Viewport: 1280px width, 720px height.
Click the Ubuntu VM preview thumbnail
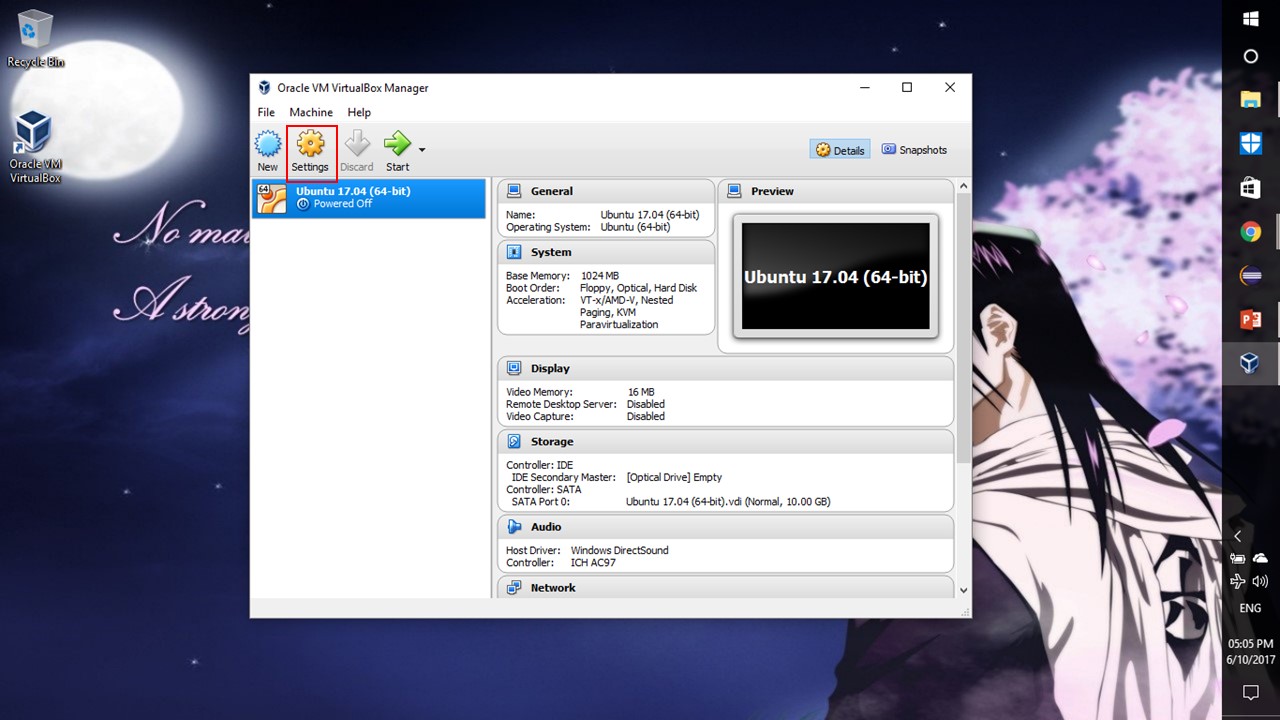835,277
